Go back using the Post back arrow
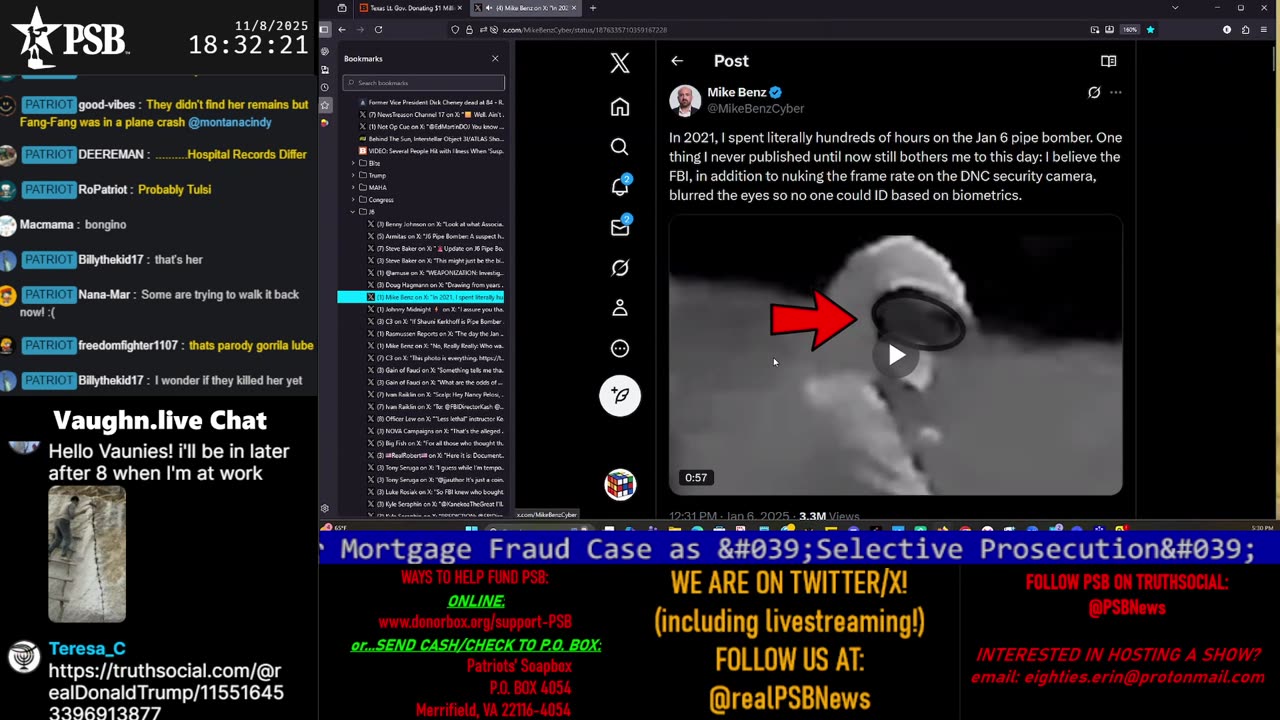The image size is (1280, 720). 677,61
